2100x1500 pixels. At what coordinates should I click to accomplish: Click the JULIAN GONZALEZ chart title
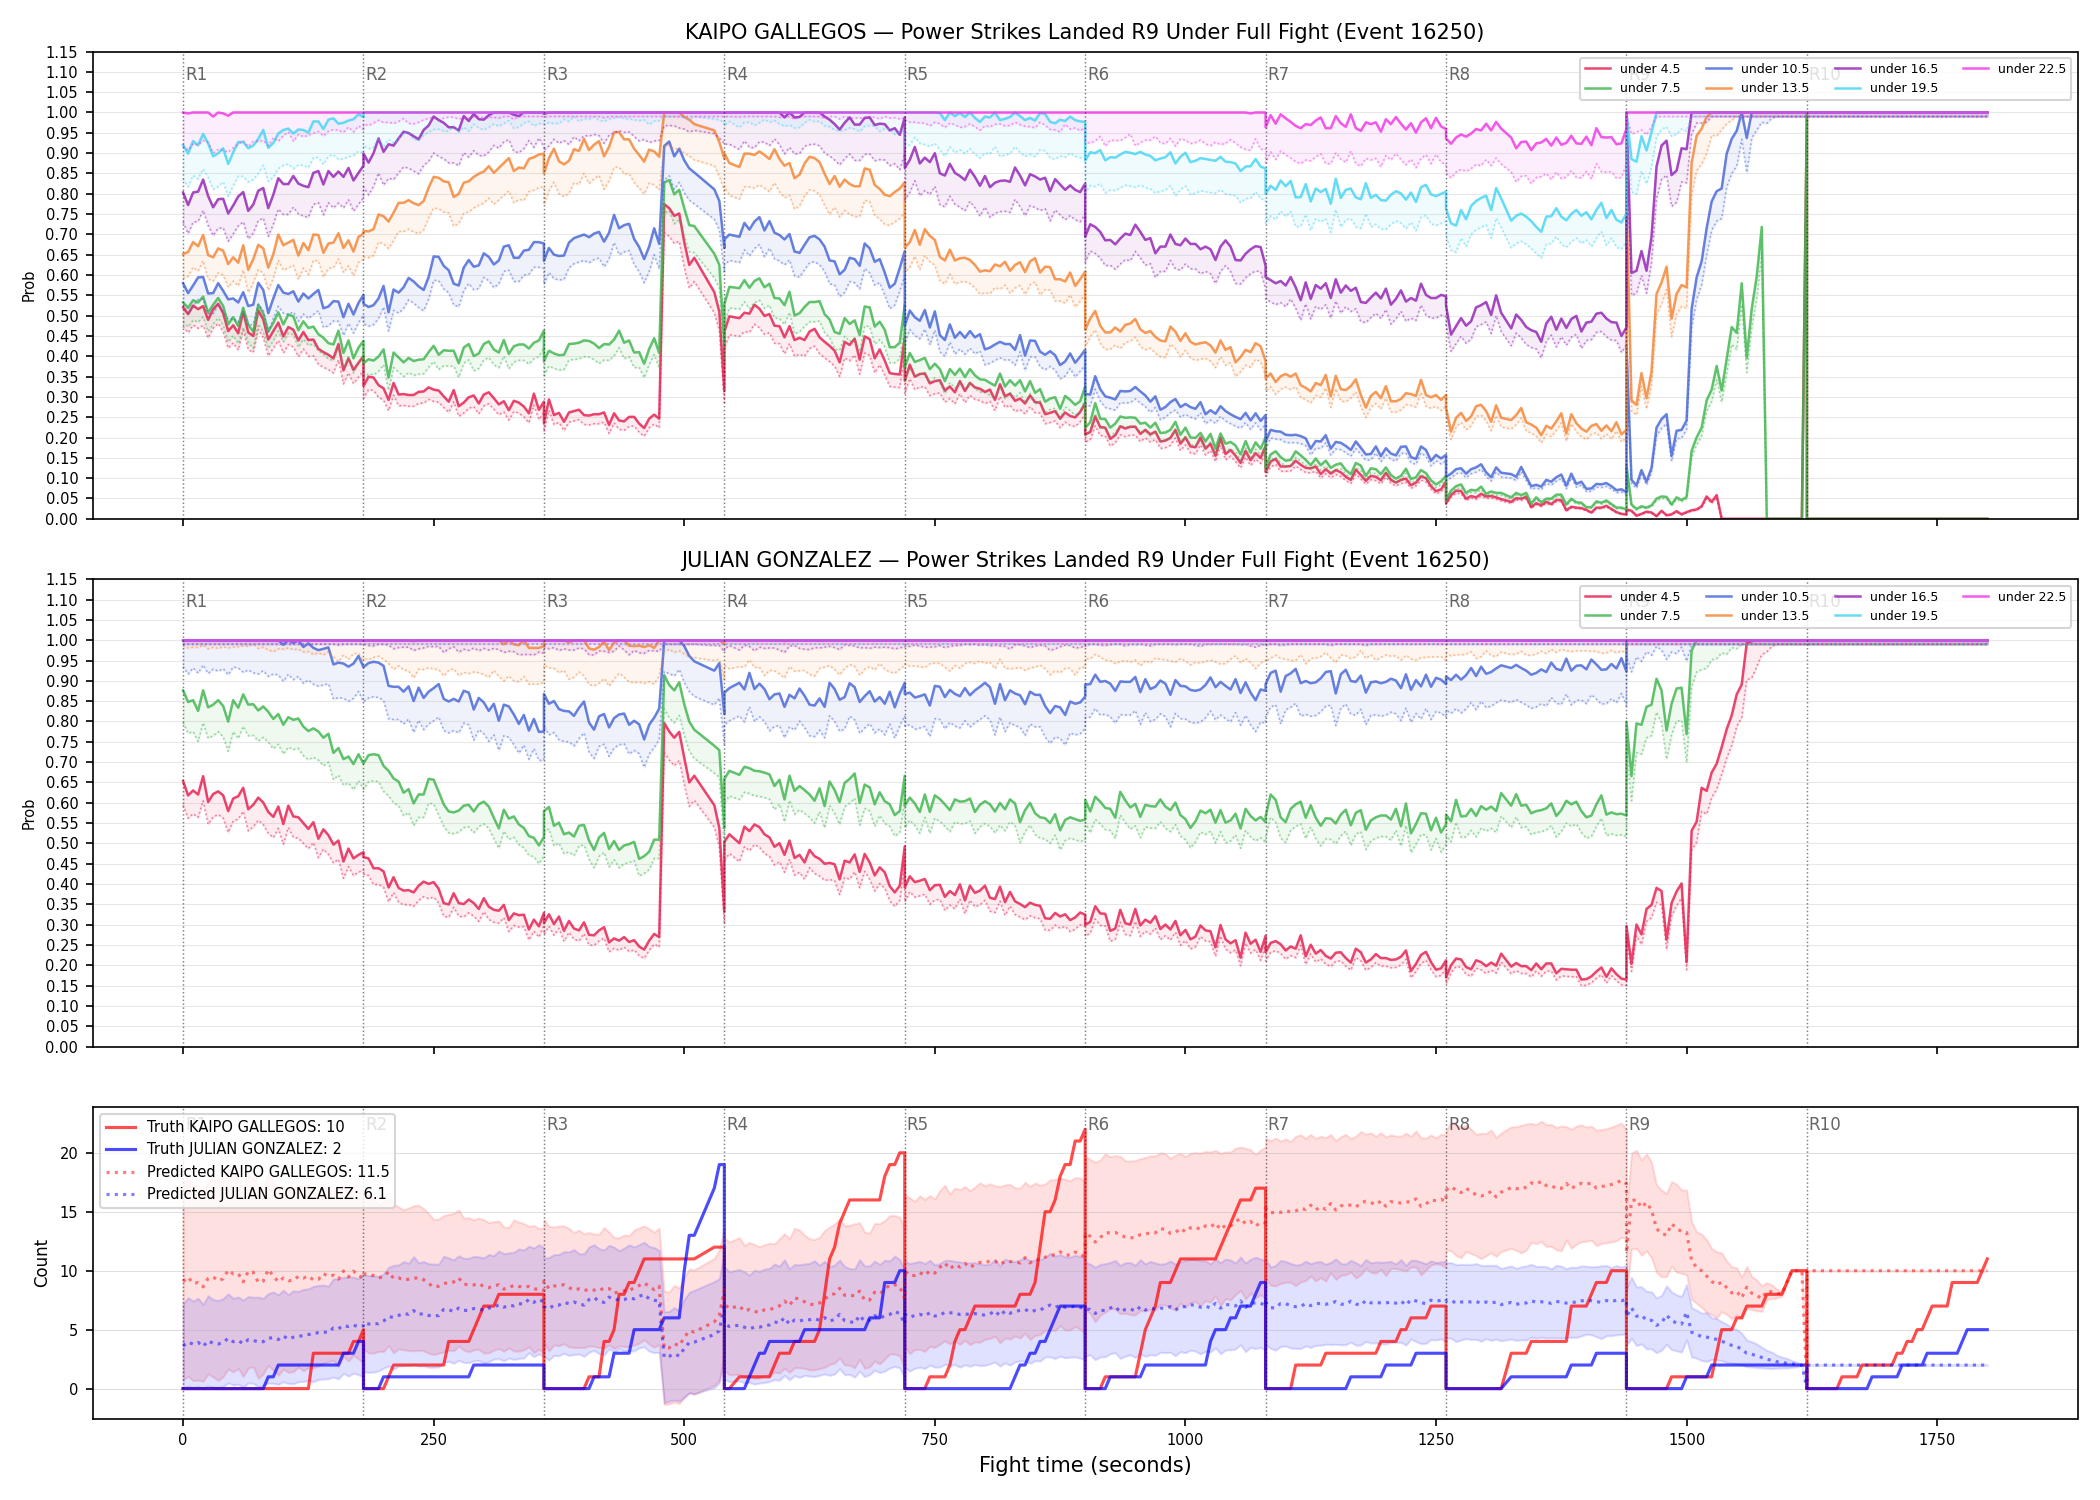(1084, 560)
